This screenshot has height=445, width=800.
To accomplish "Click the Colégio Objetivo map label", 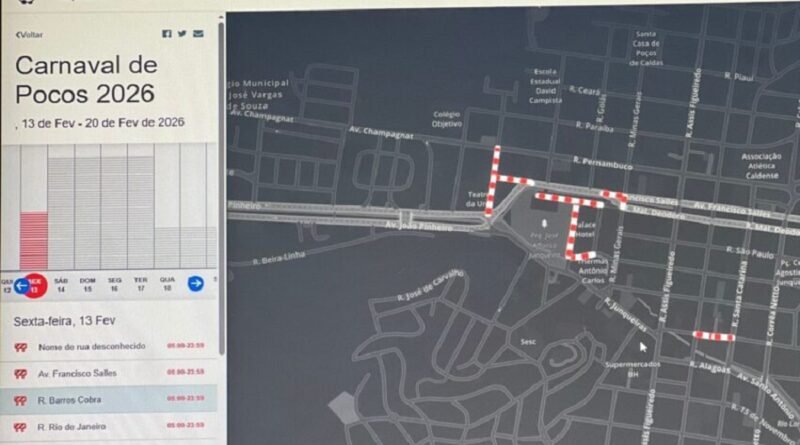I will click(x=447, y=119).
